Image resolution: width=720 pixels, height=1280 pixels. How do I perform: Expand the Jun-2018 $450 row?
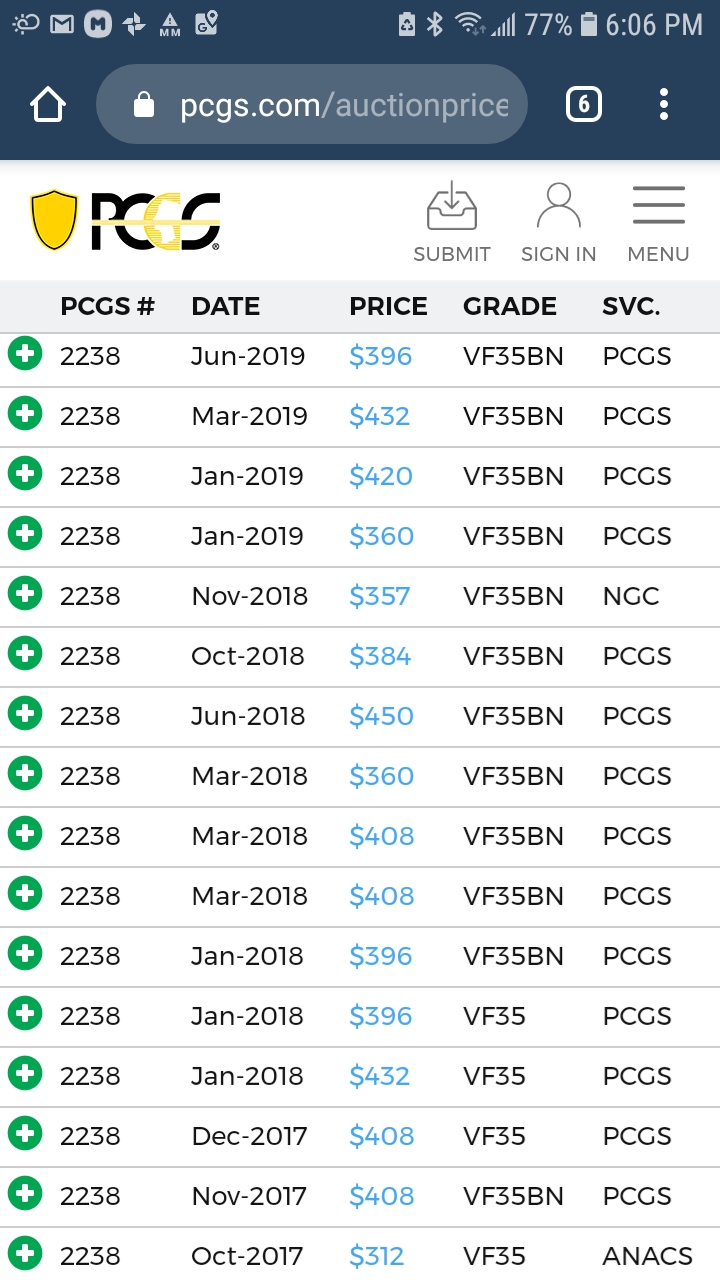pyautogui.click(x=25, y=714)
